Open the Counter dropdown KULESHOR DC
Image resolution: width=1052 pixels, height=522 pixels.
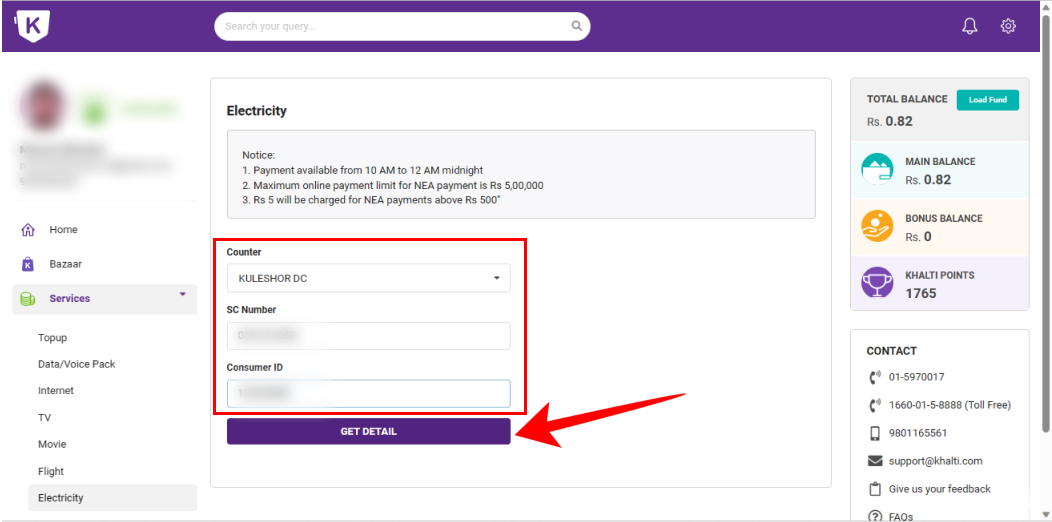click(368, 278)
